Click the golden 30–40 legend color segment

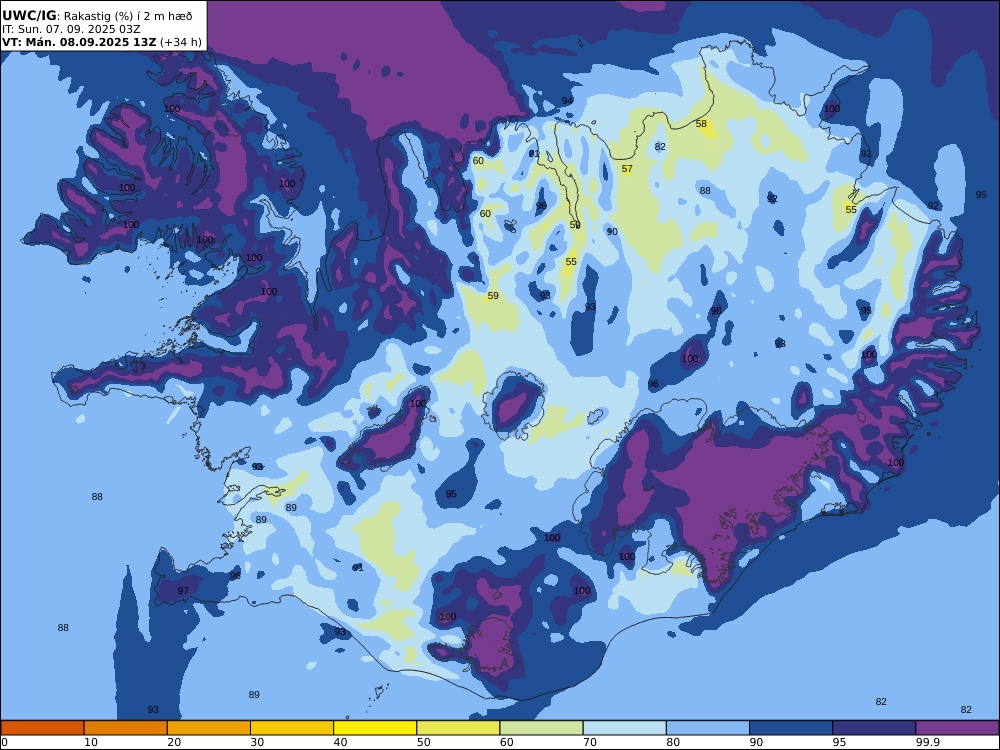click(x=292, y=728)
